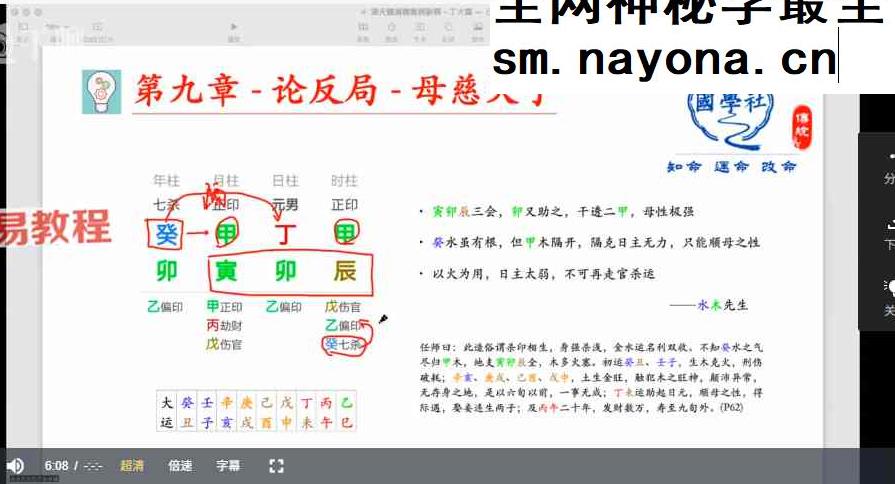Open the media menu in the Keynote toolbar
This screenshot has width=895, height=484.
coord(477,27)
